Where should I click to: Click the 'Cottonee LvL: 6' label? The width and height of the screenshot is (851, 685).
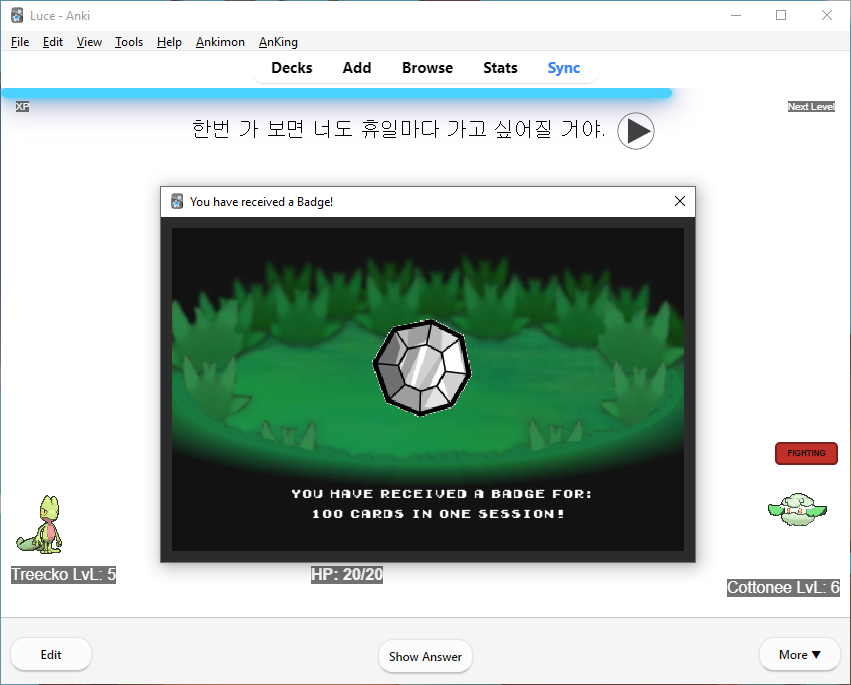pos(783,587)
